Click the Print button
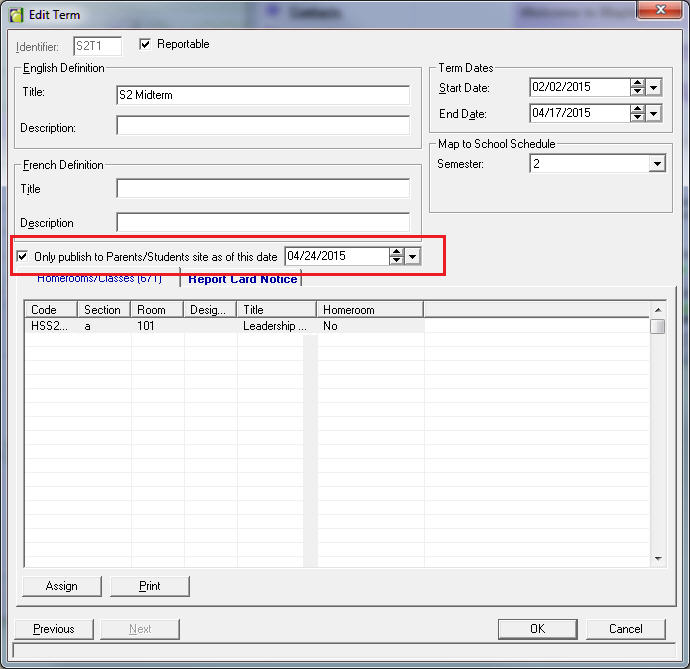Screen dimensions: 690x669 (149, 586)
